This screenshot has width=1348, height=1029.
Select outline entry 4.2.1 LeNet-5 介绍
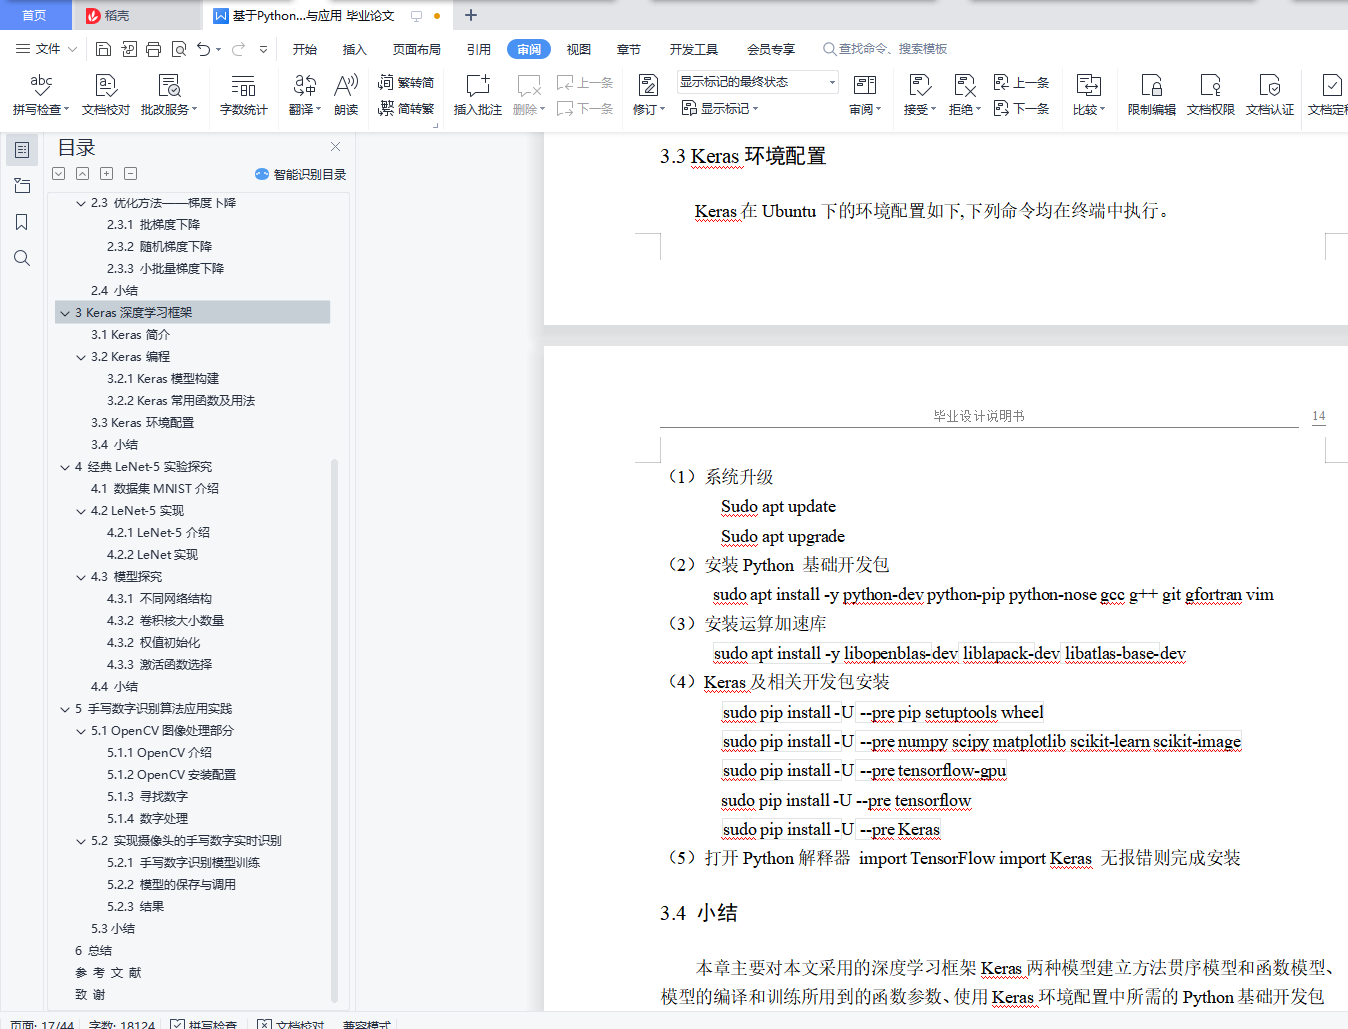(158, 533)
